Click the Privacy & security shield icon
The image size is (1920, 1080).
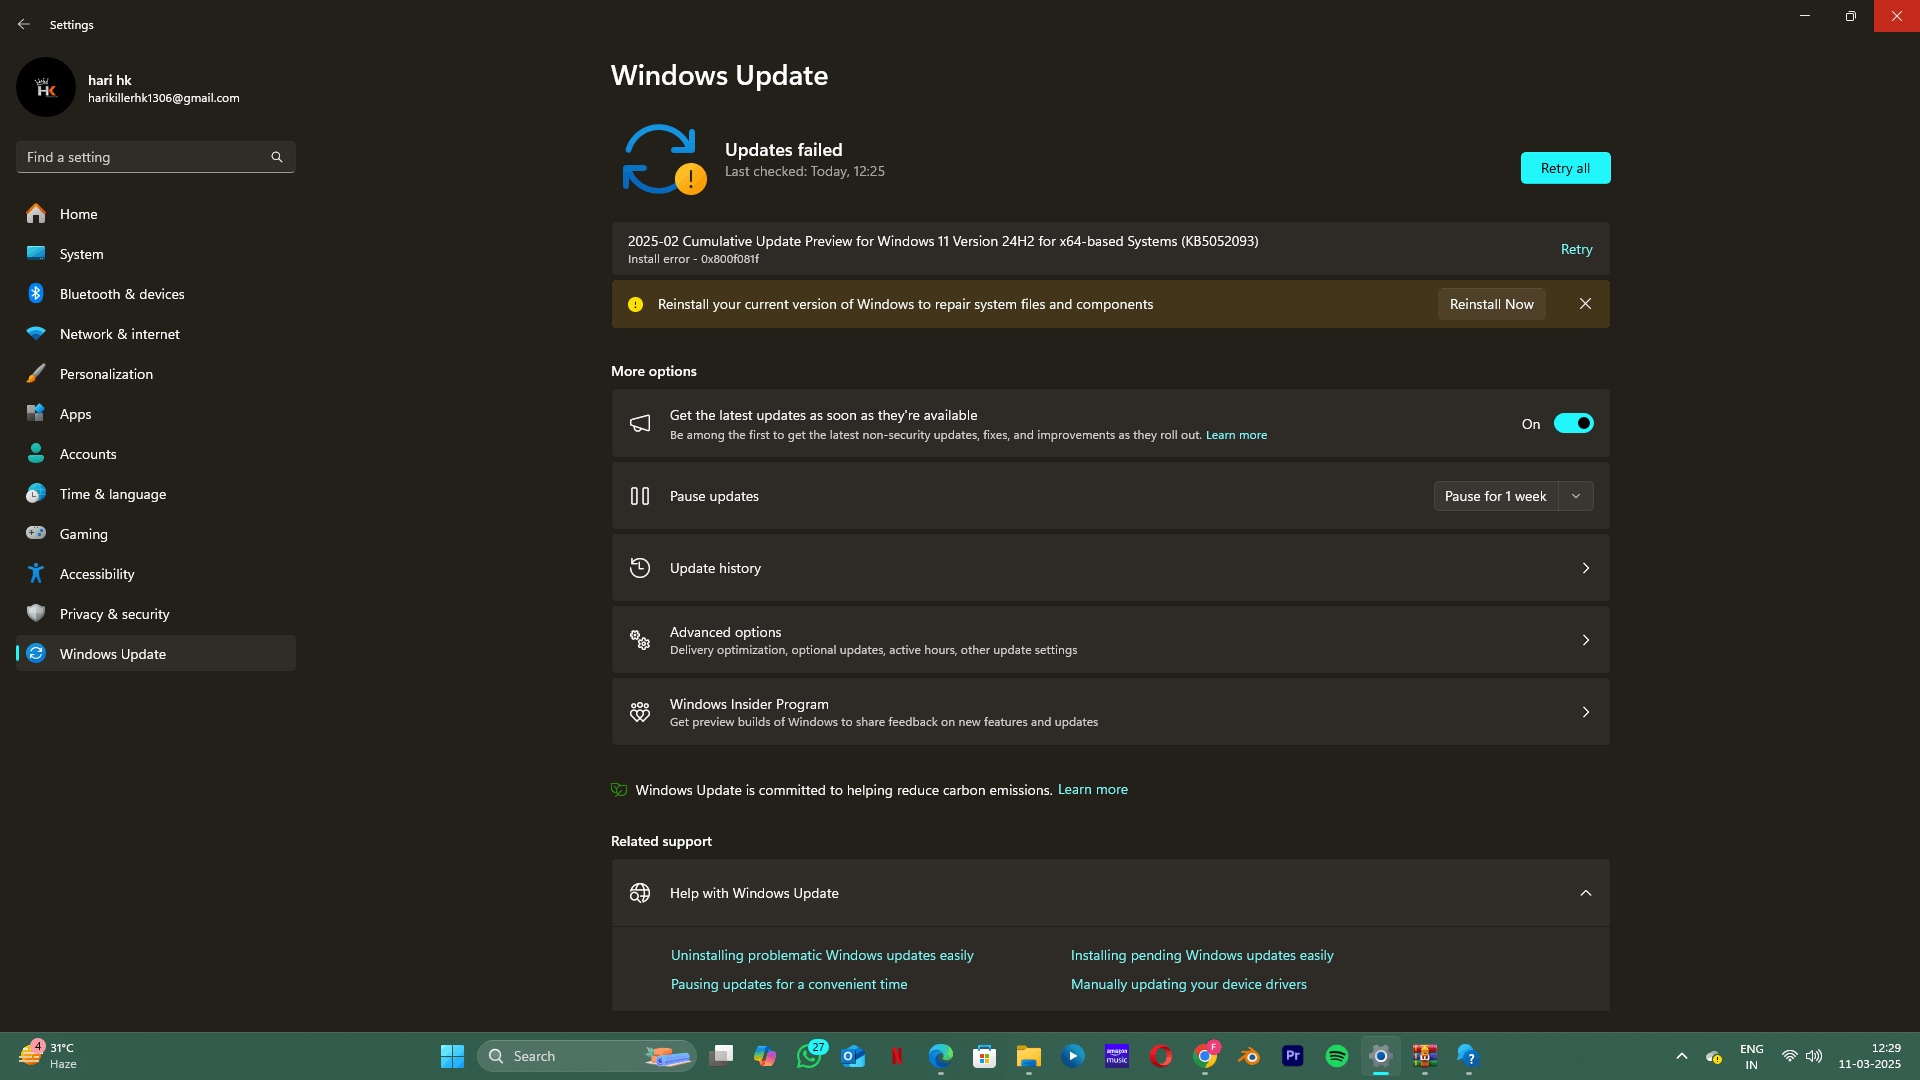(36, 614)
